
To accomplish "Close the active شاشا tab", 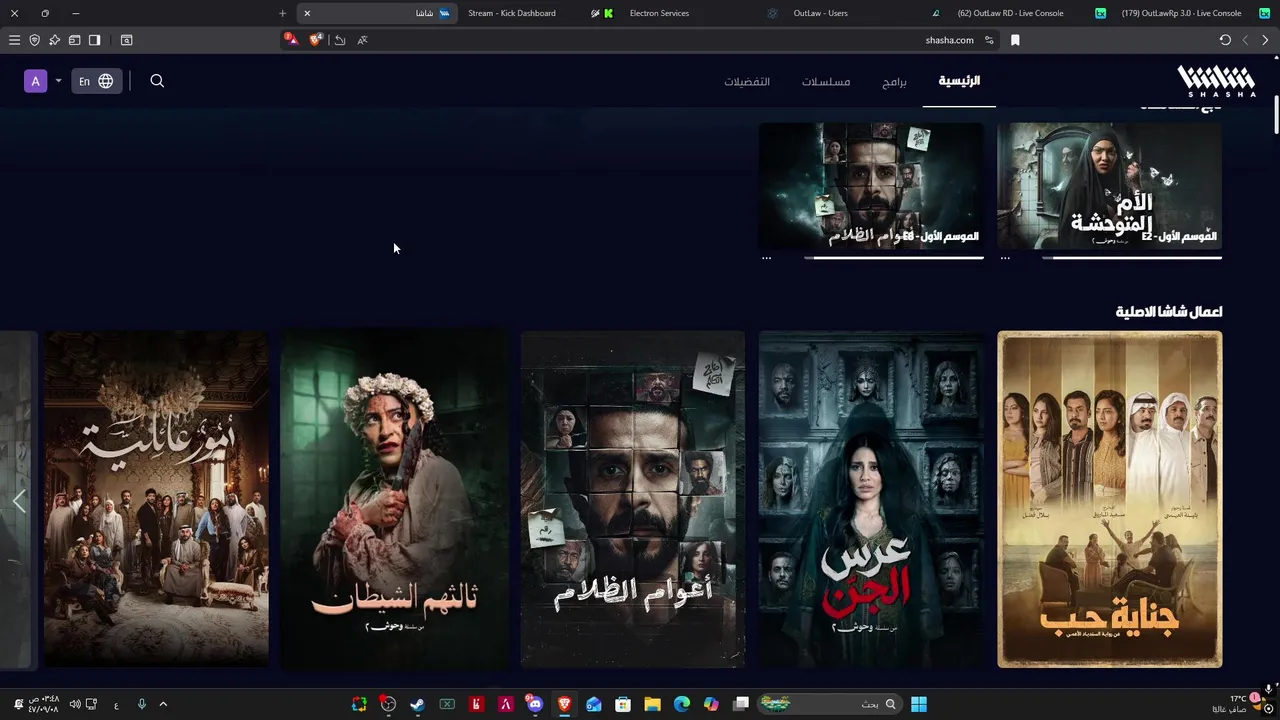I will (x=307, y=13).
